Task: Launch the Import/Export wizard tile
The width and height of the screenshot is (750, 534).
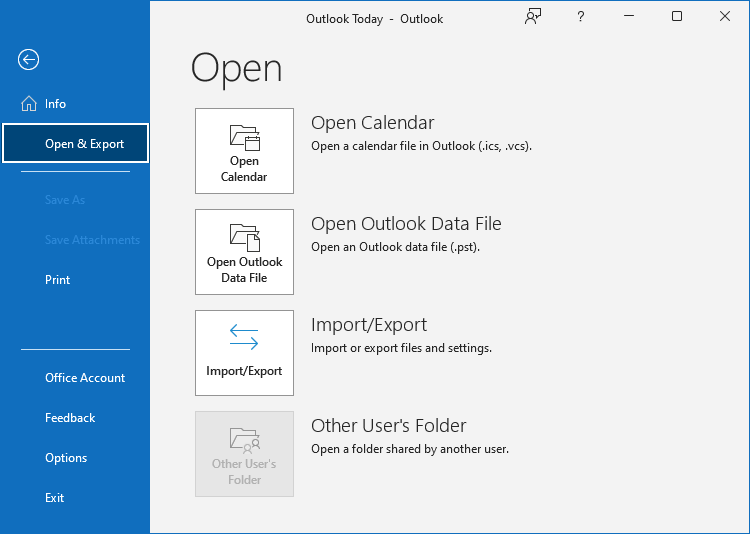Action: [244, 353]
